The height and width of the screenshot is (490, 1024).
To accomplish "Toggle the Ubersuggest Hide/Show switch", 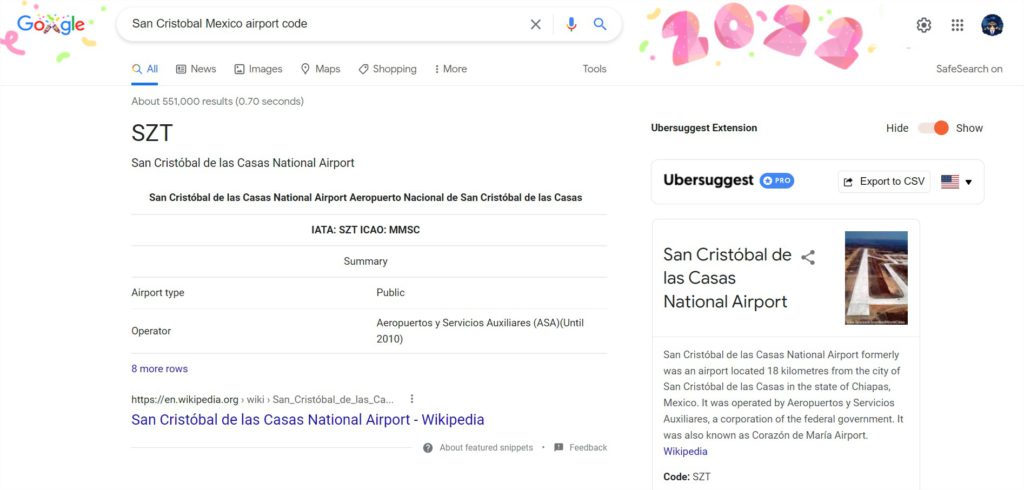I will [933, 128].
